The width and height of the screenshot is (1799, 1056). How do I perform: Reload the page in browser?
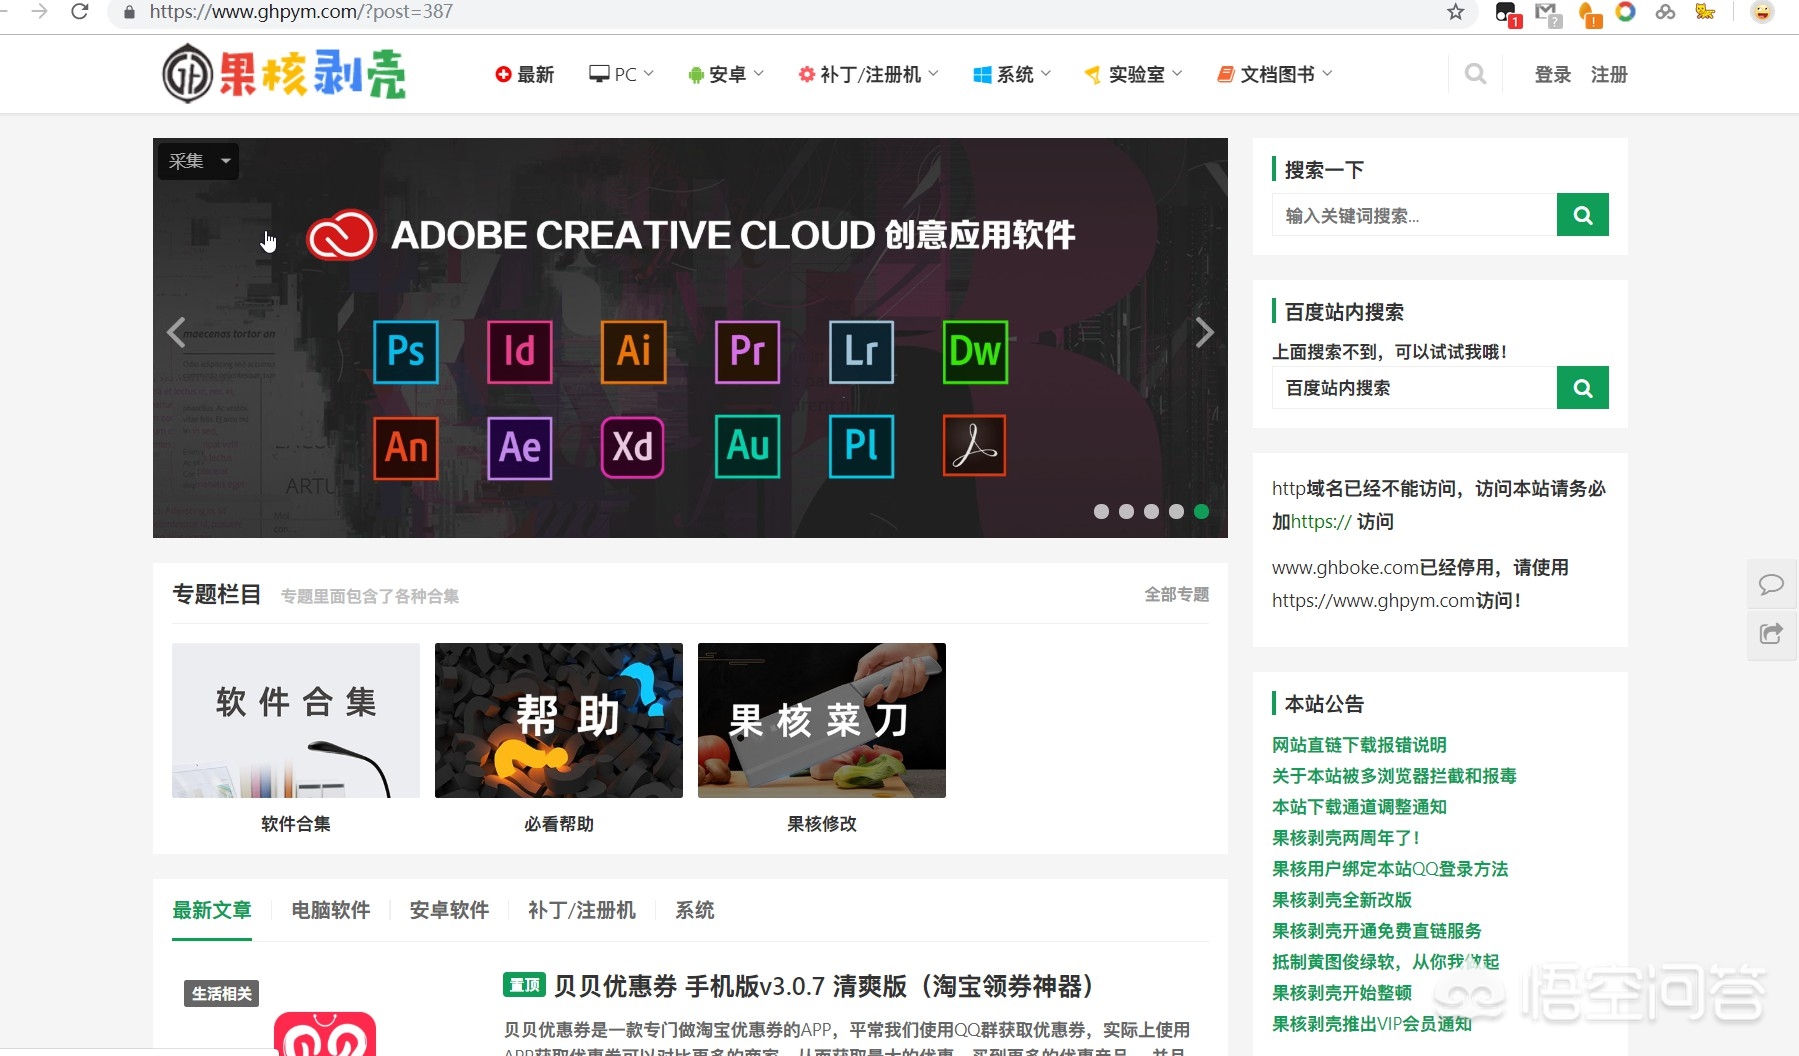click(80, 12)
